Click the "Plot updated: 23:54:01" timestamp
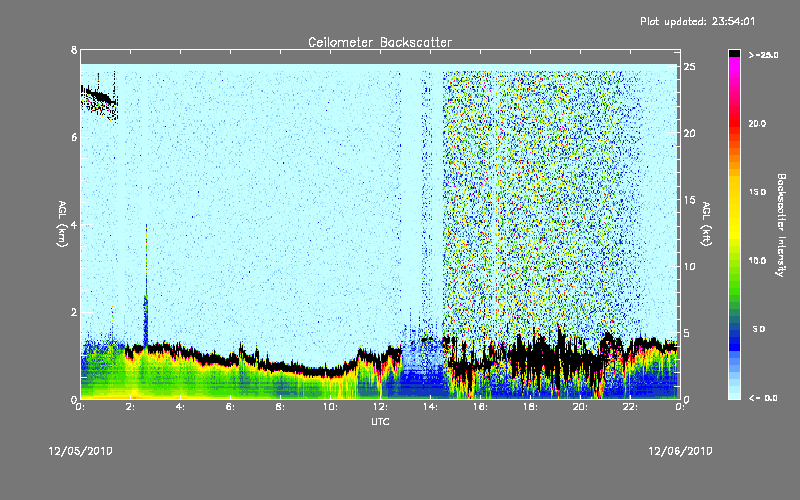 click(x=697, y=21)
